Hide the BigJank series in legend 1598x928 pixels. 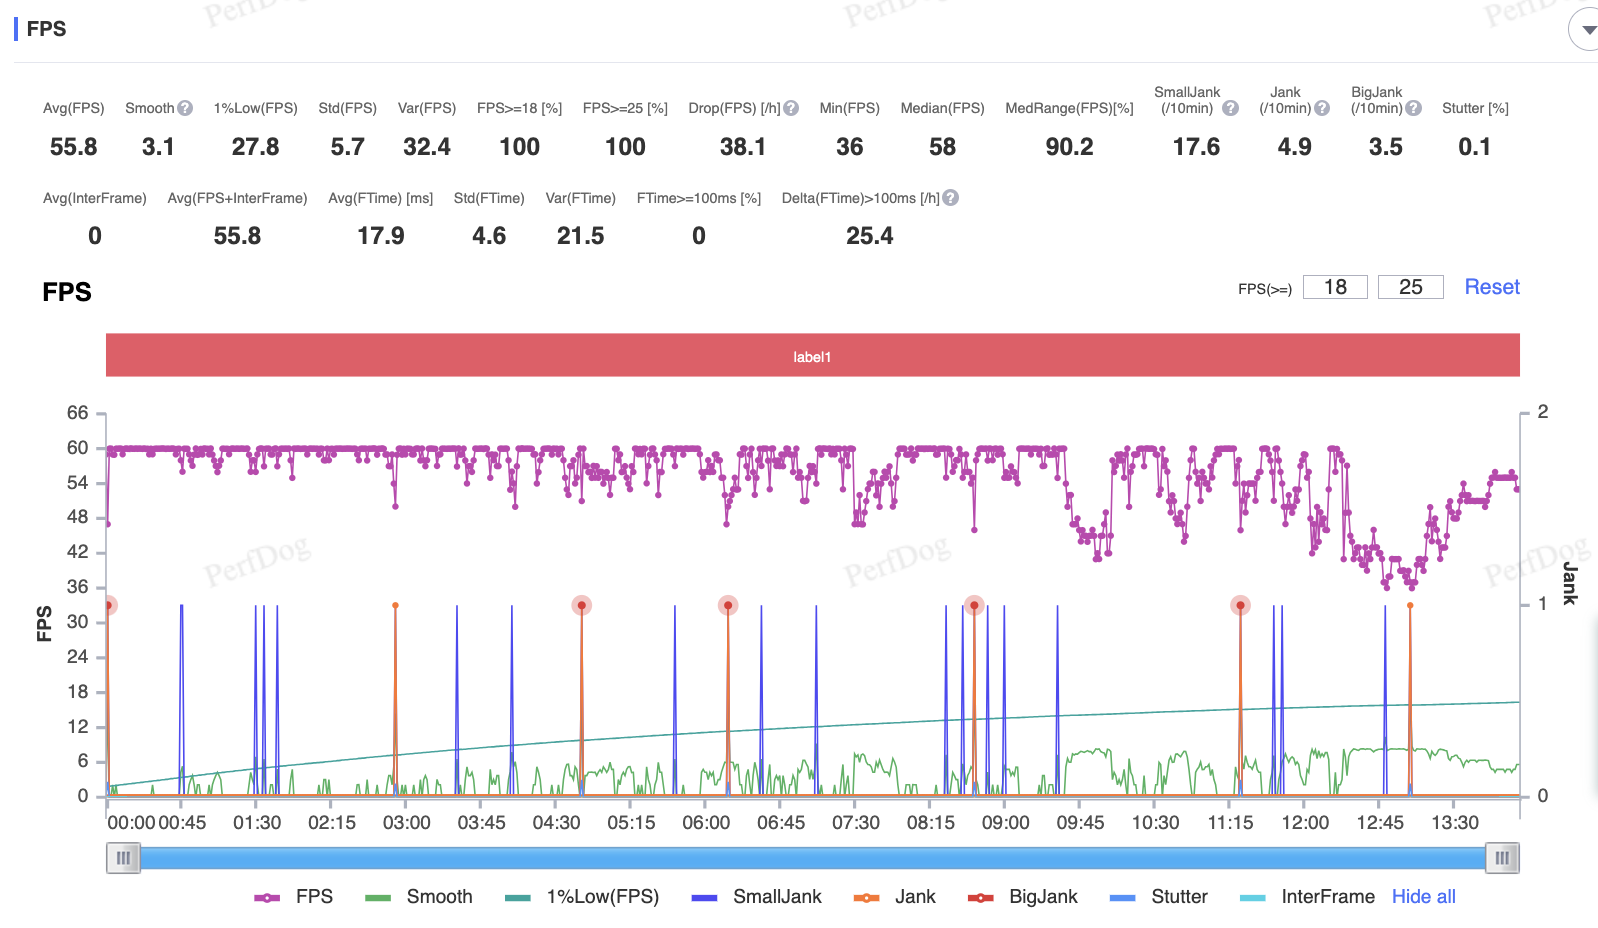(x=1023, y=897)
